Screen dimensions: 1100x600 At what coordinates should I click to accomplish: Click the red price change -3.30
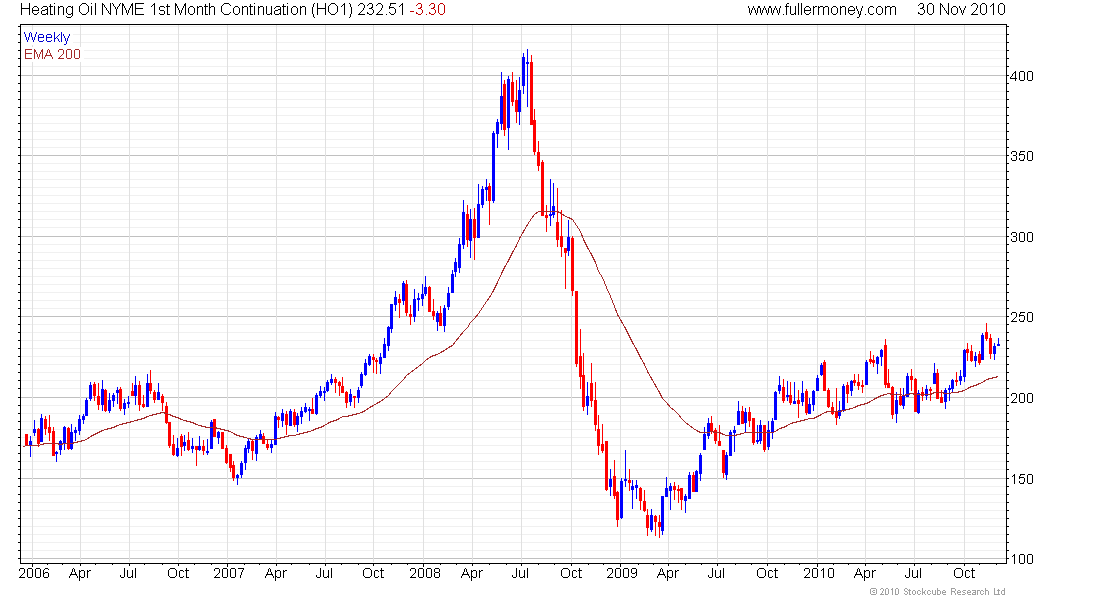427,10
